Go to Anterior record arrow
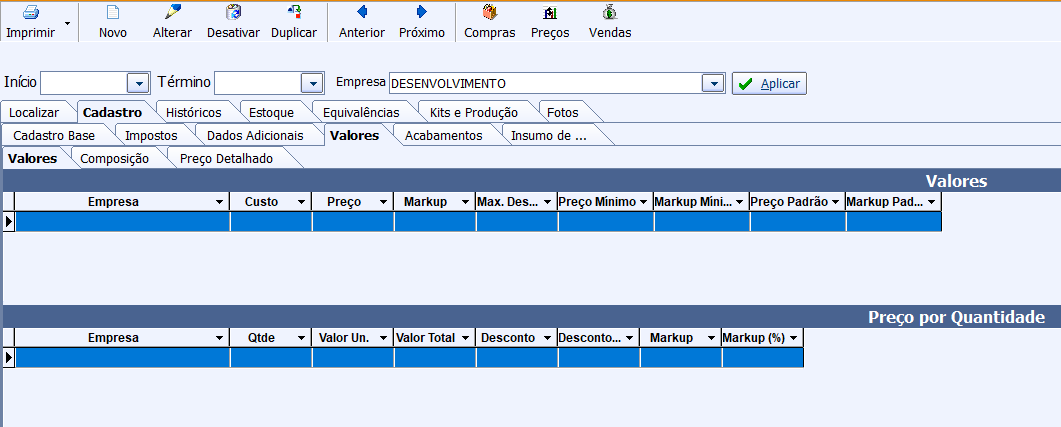This screenshot has width=1061, height=427. [x=361, y=13]
